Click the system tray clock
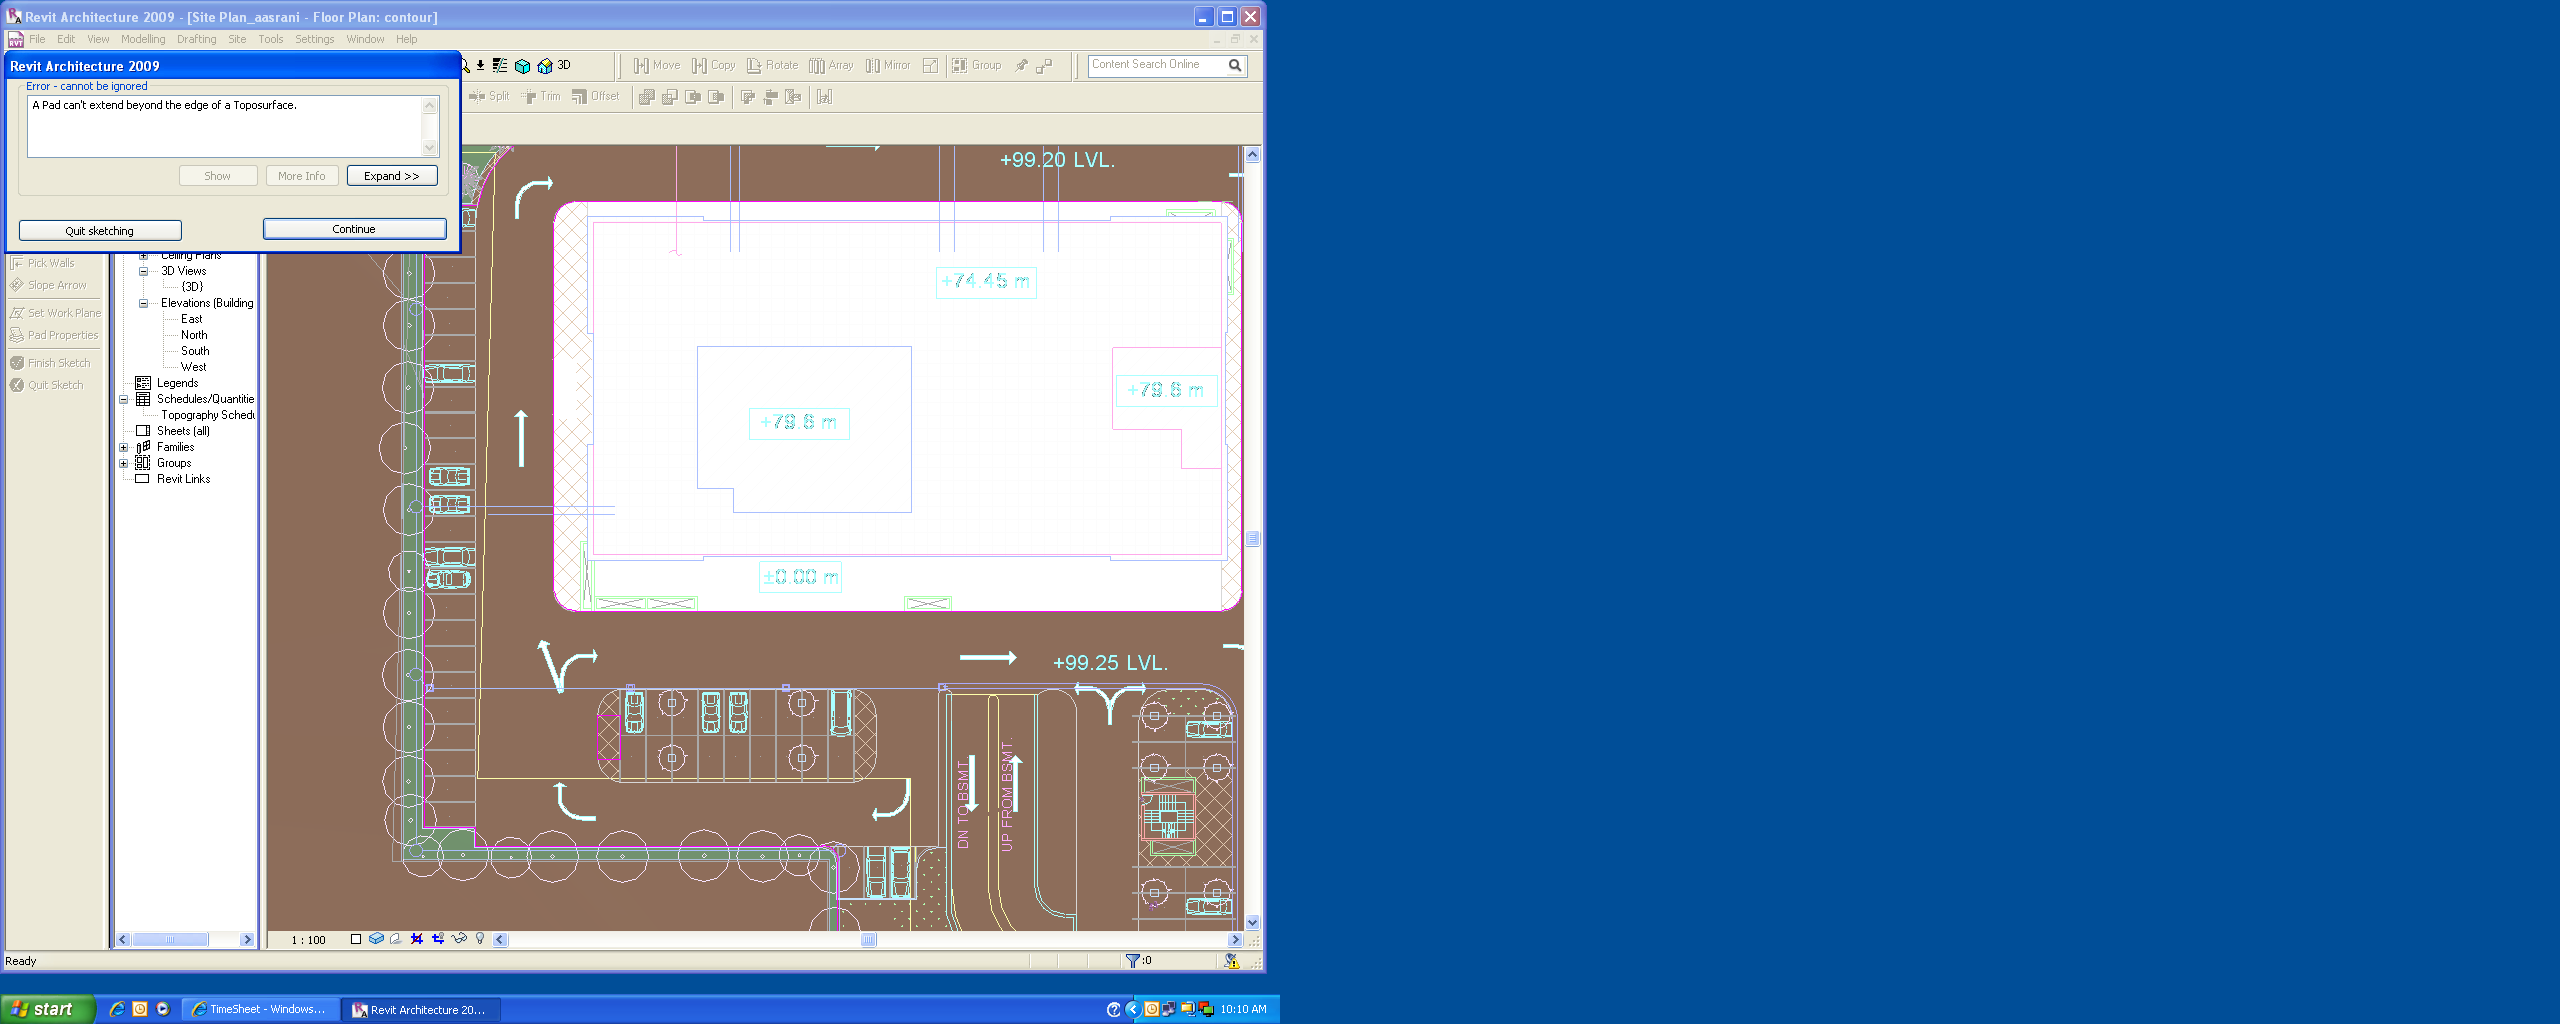This screenshot has height=1024, width=2560. (x=1243, y=1010)
